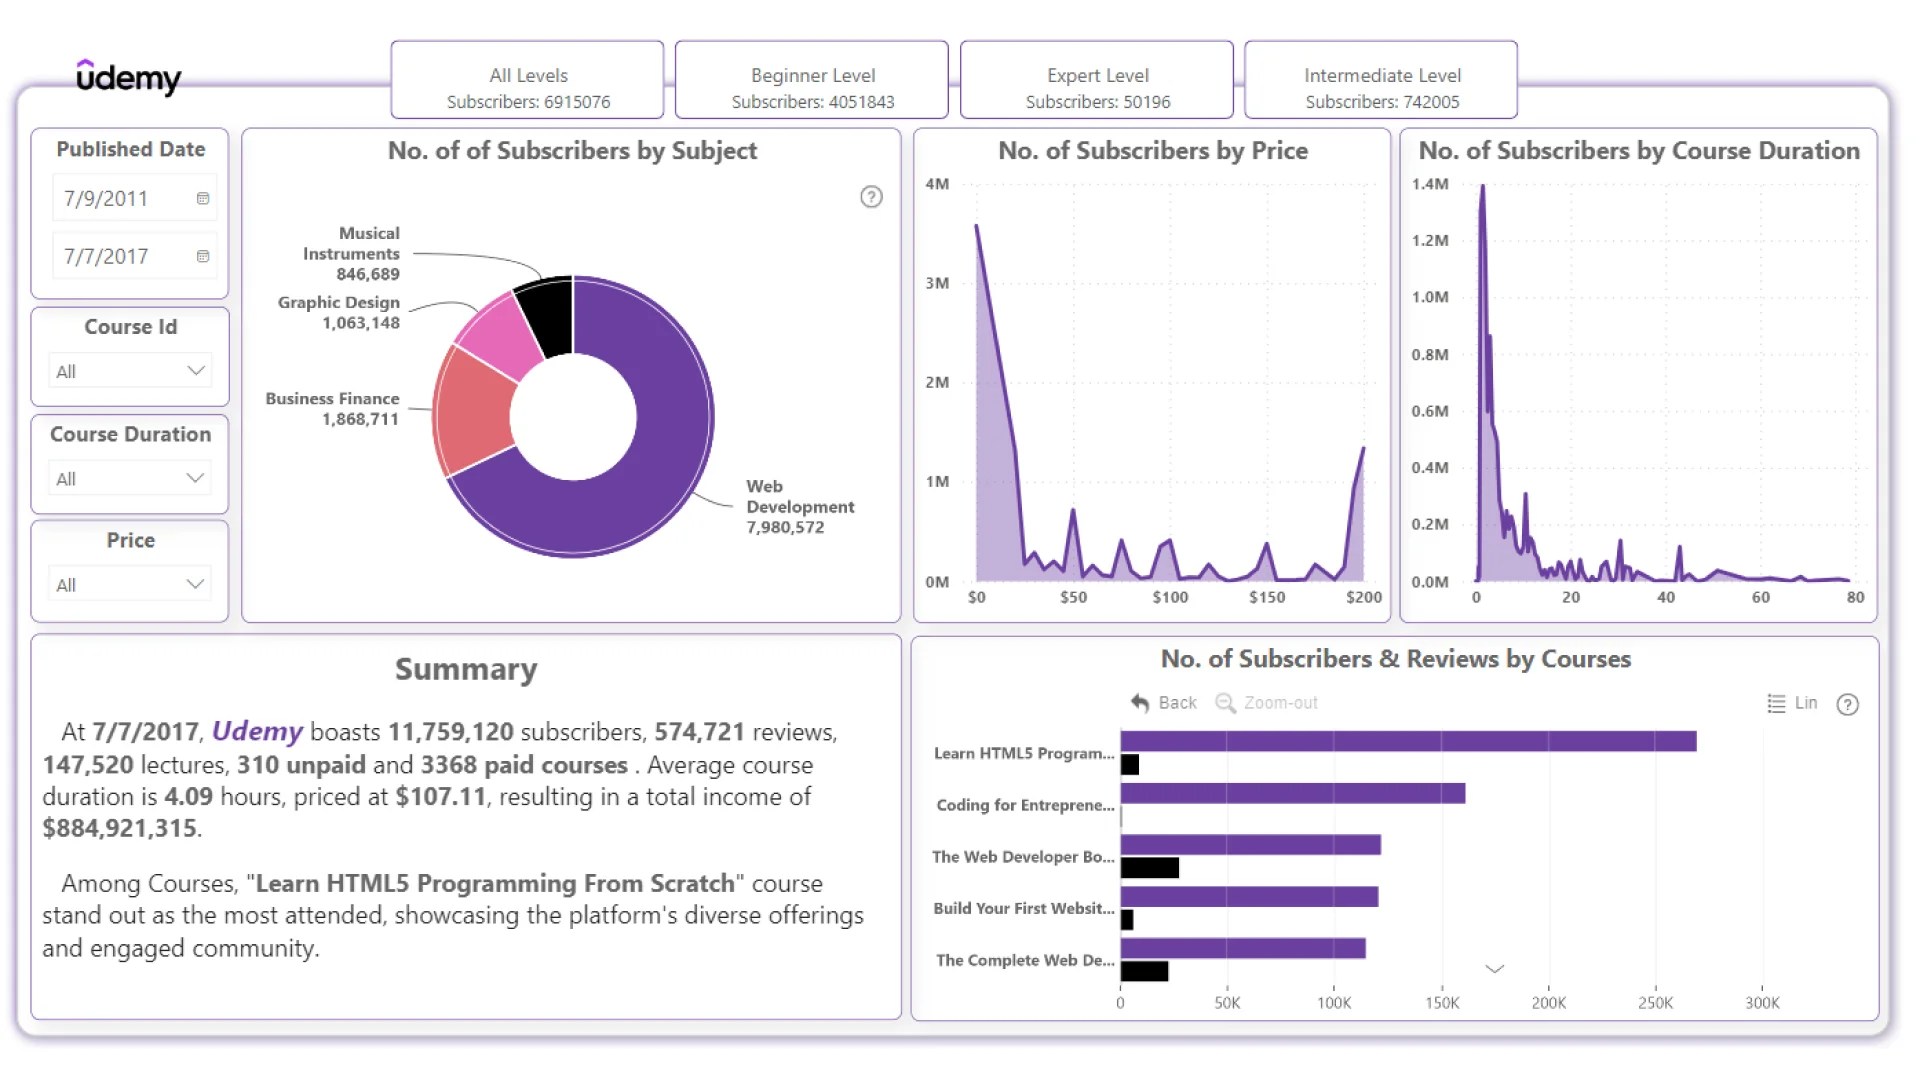Screen dimensions: 1920x1080
Task: Click the 11,759,120 subscribers figure
Action: (450, 732)
